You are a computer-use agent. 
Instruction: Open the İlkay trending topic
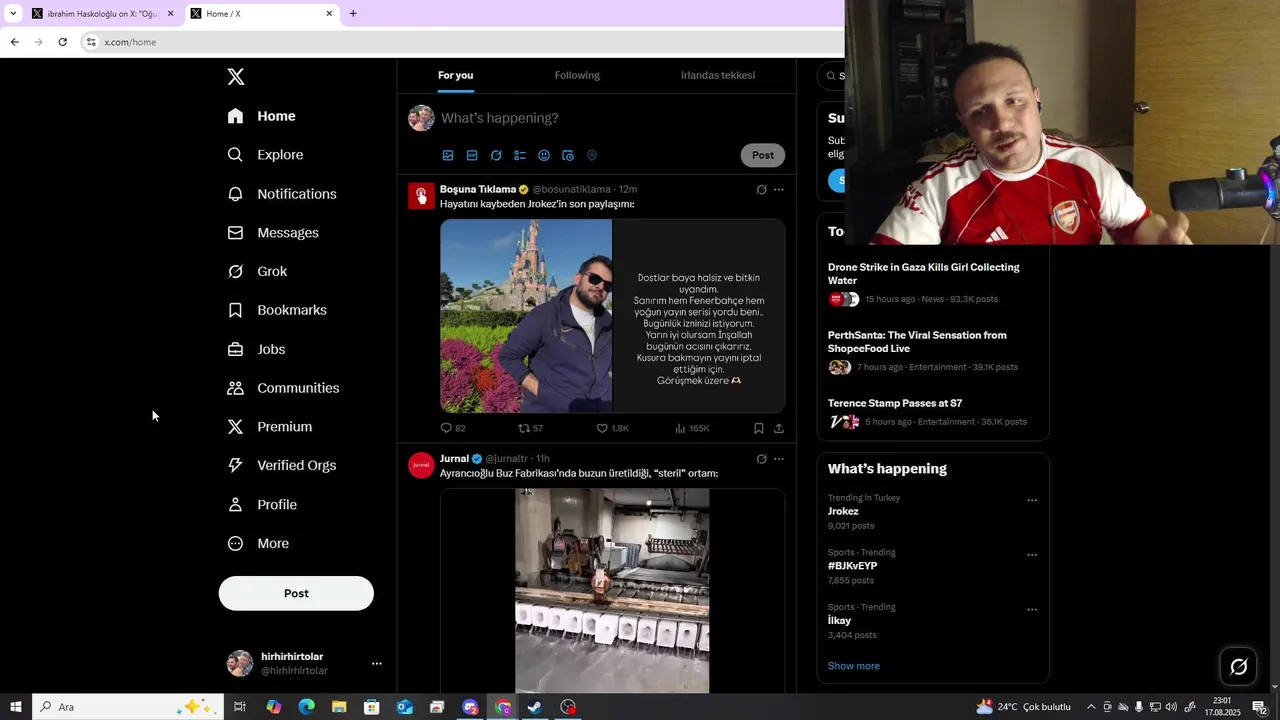tap(839, 621)
